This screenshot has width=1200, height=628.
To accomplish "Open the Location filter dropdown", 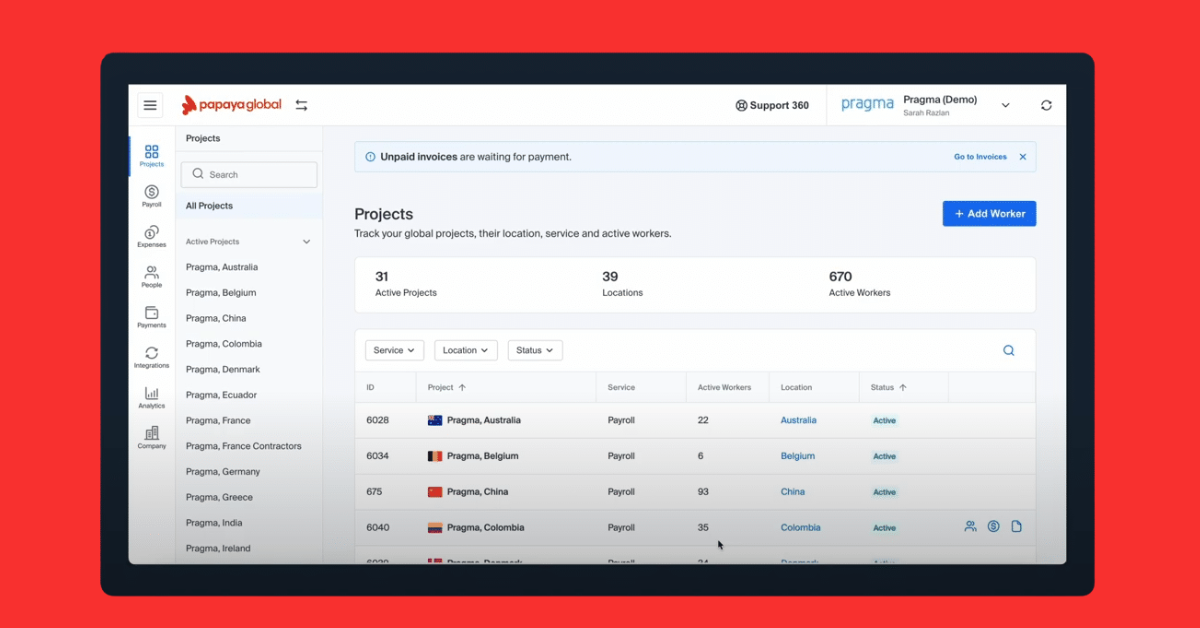I will point(465,350).
